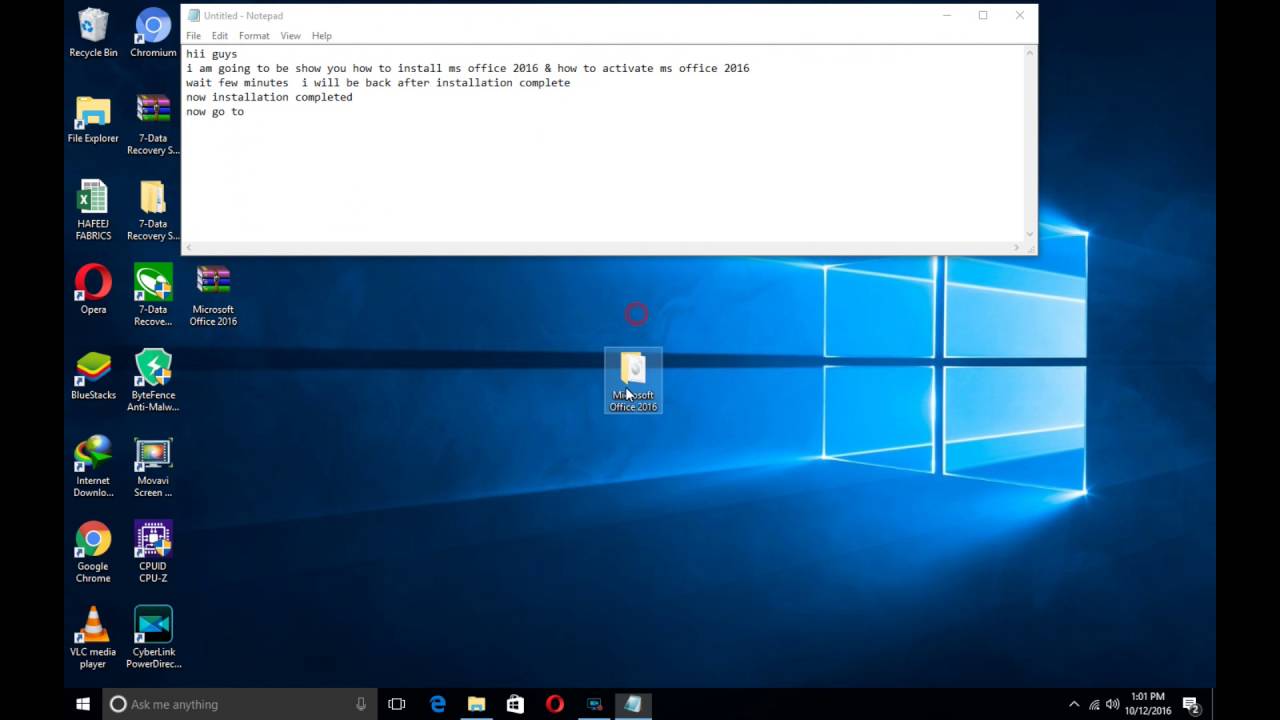This screenshot has width=1280, height=720.
Task: Select the File Explorer desktop icon
Action: point(93,120)
